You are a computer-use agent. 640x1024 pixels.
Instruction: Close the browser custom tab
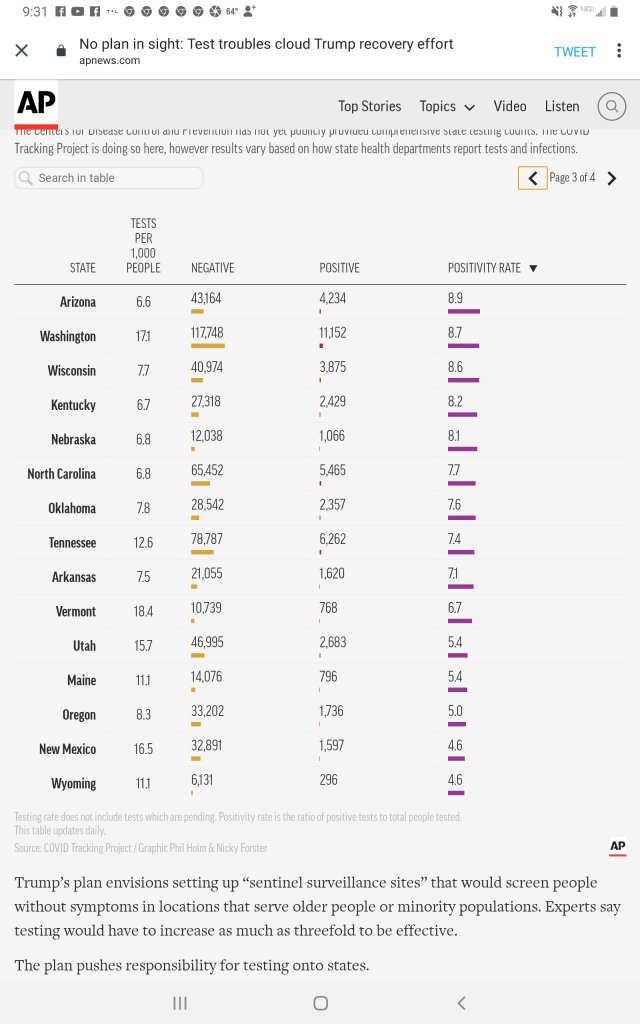(22, 51)
